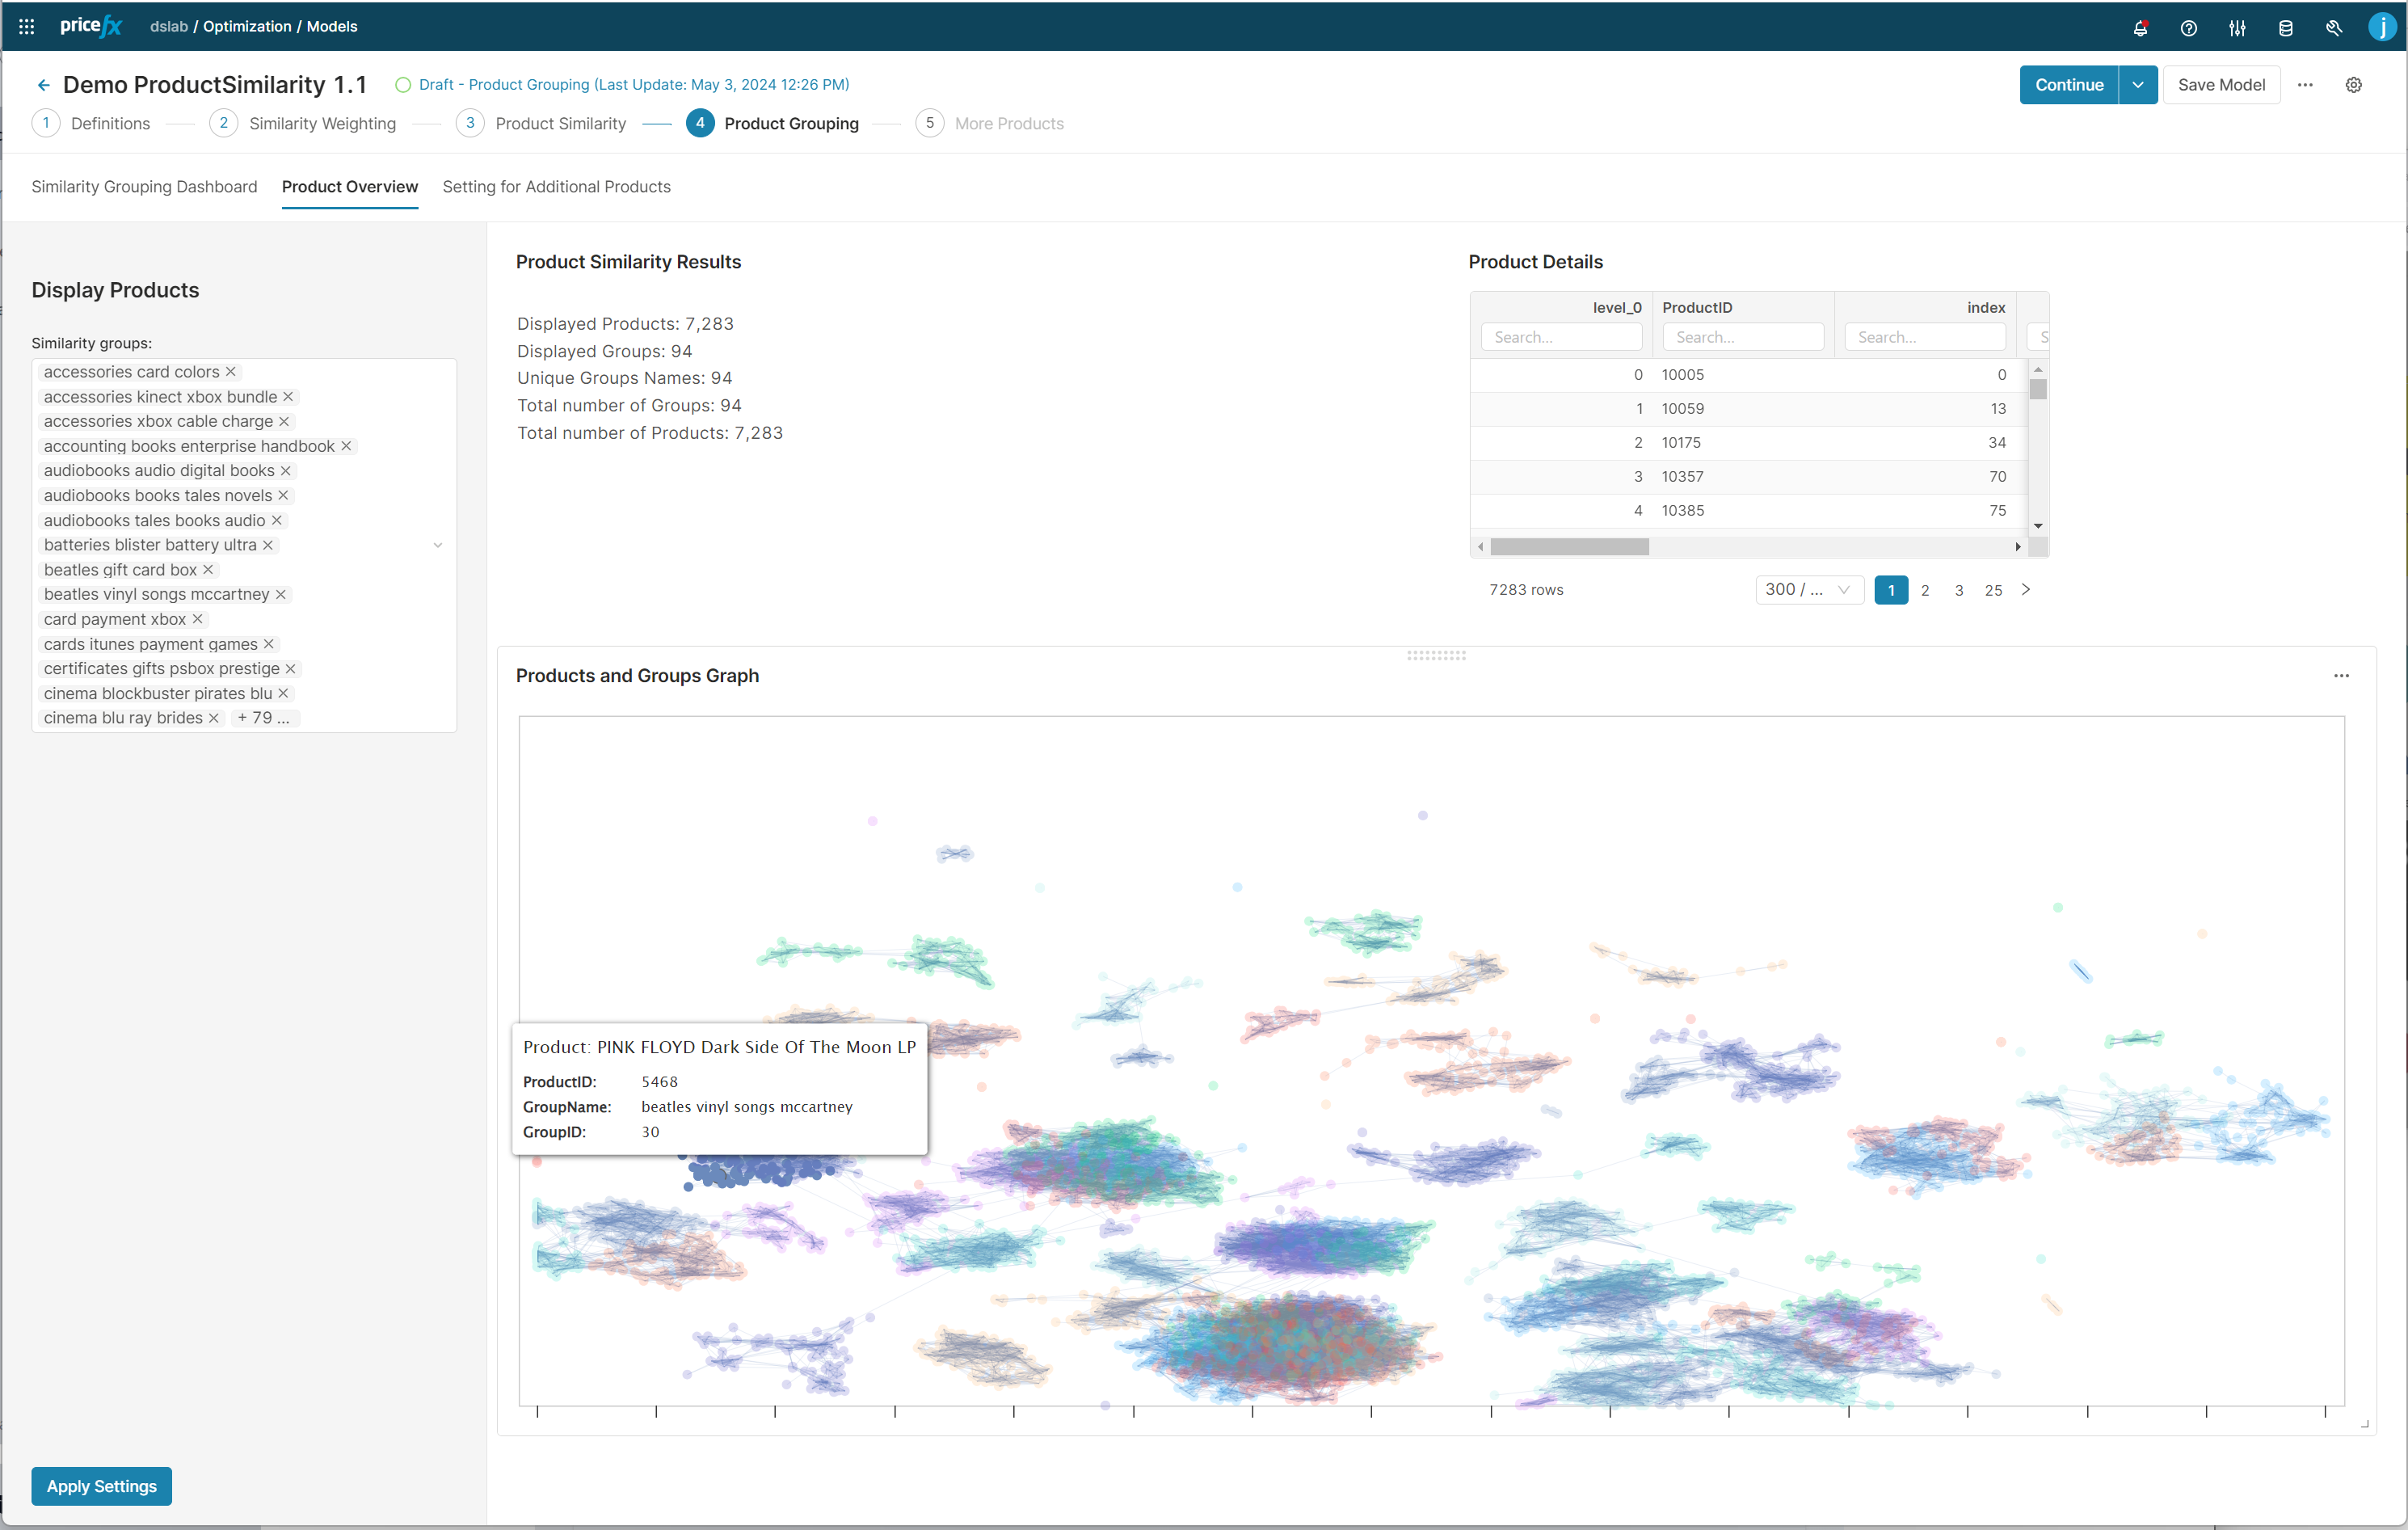2408x1530 pixels.
Task: Expand the Continue button dropdown arrow
Action: pos(2137,85)
